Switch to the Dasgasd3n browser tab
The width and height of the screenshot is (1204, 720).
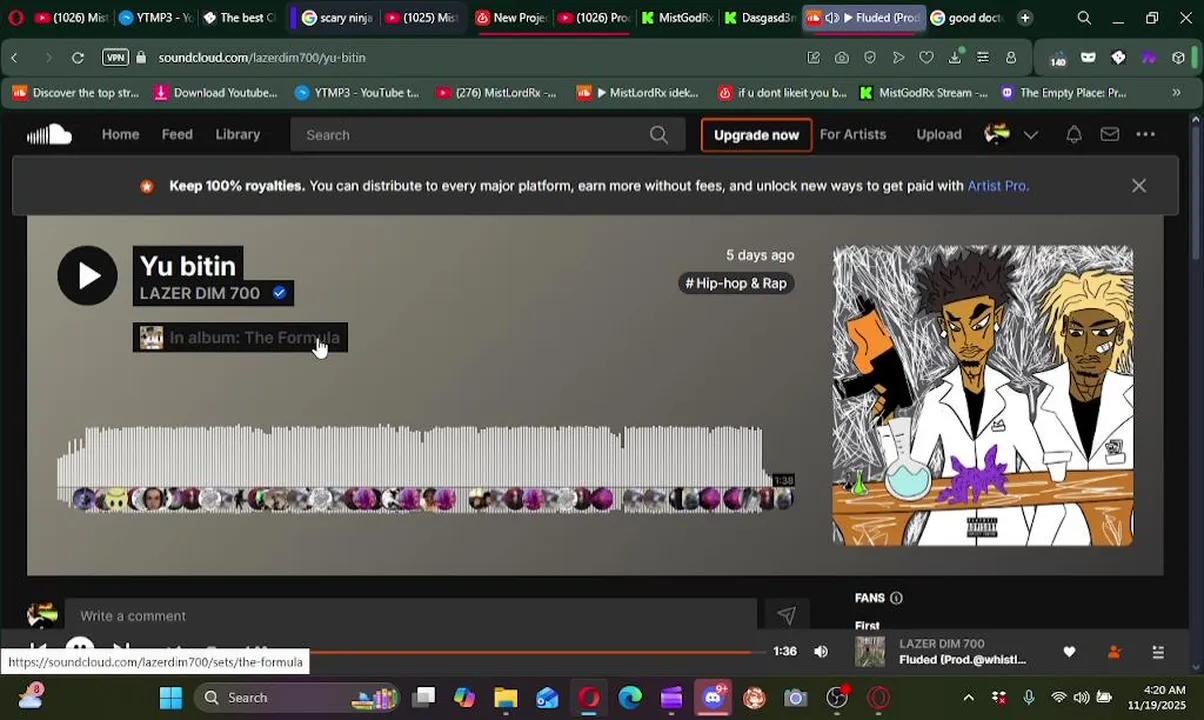click(x=759, y=18)
